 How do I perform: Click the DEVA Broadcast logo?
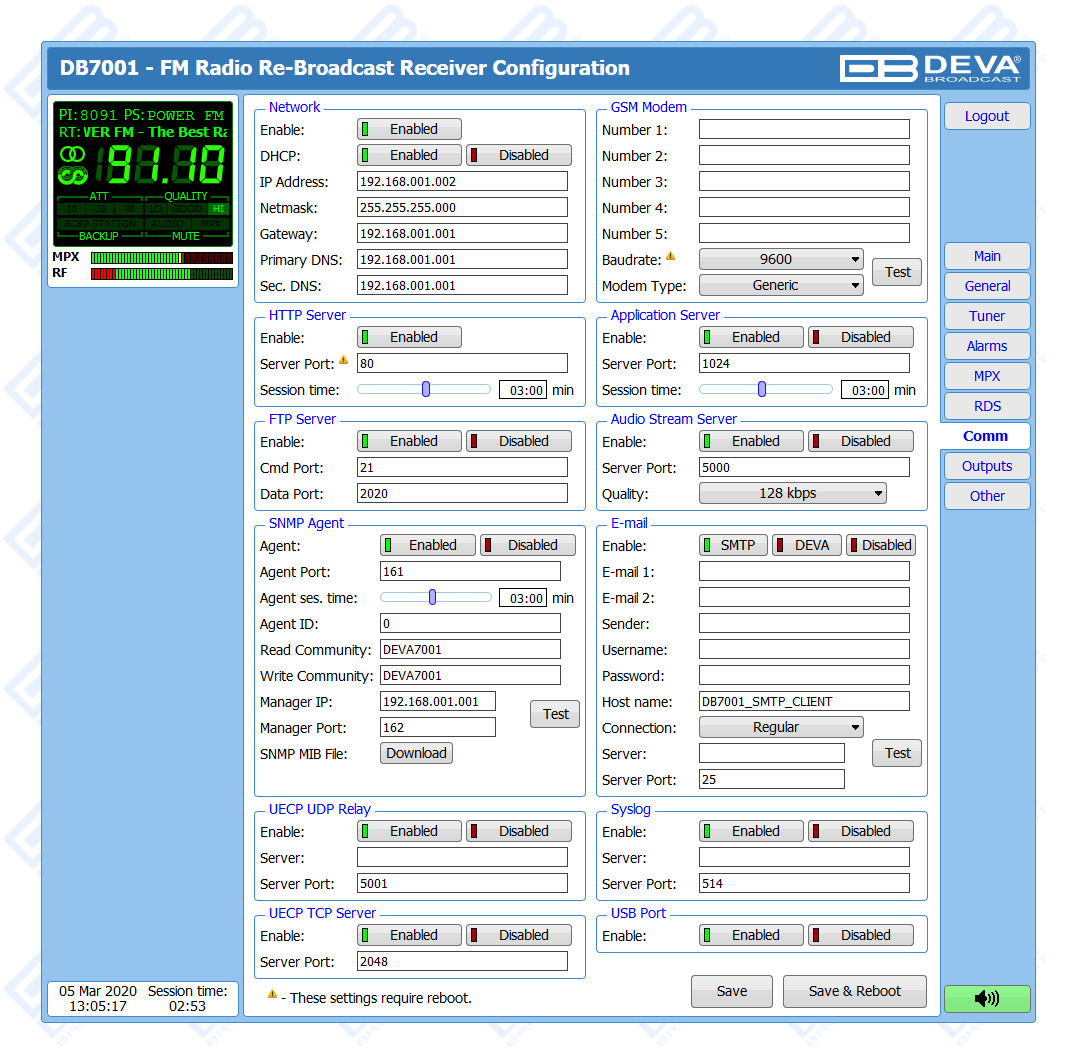point(930,68)
